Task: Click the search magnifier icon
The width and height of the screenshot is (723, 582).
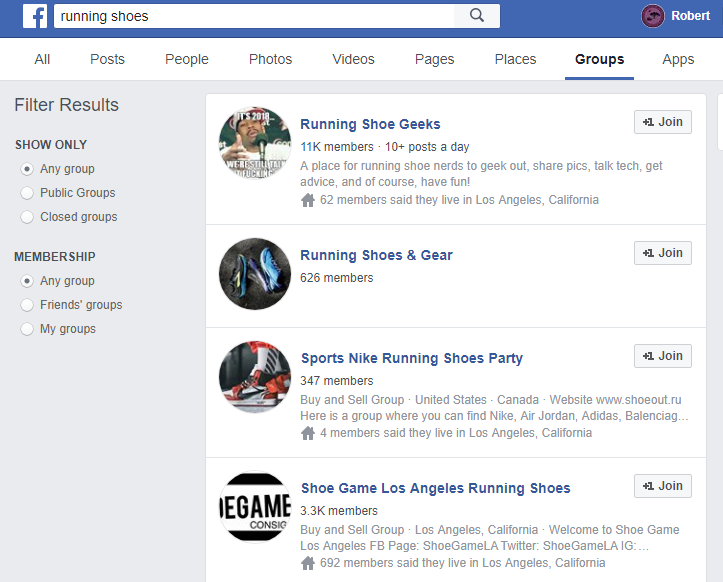Action: click(x=477, y=16)
